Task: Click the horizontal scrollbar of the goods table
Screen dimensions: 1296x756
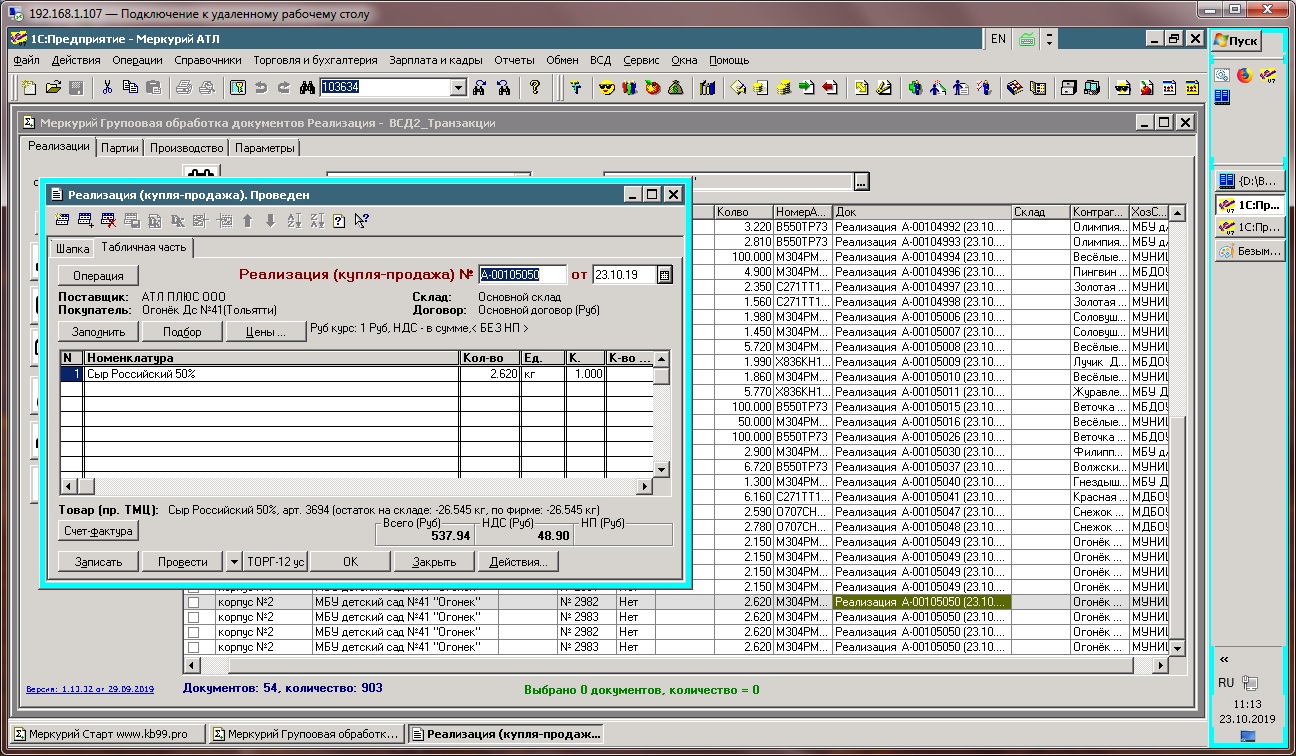Action: pyautogui.click(x=356, y=486)
